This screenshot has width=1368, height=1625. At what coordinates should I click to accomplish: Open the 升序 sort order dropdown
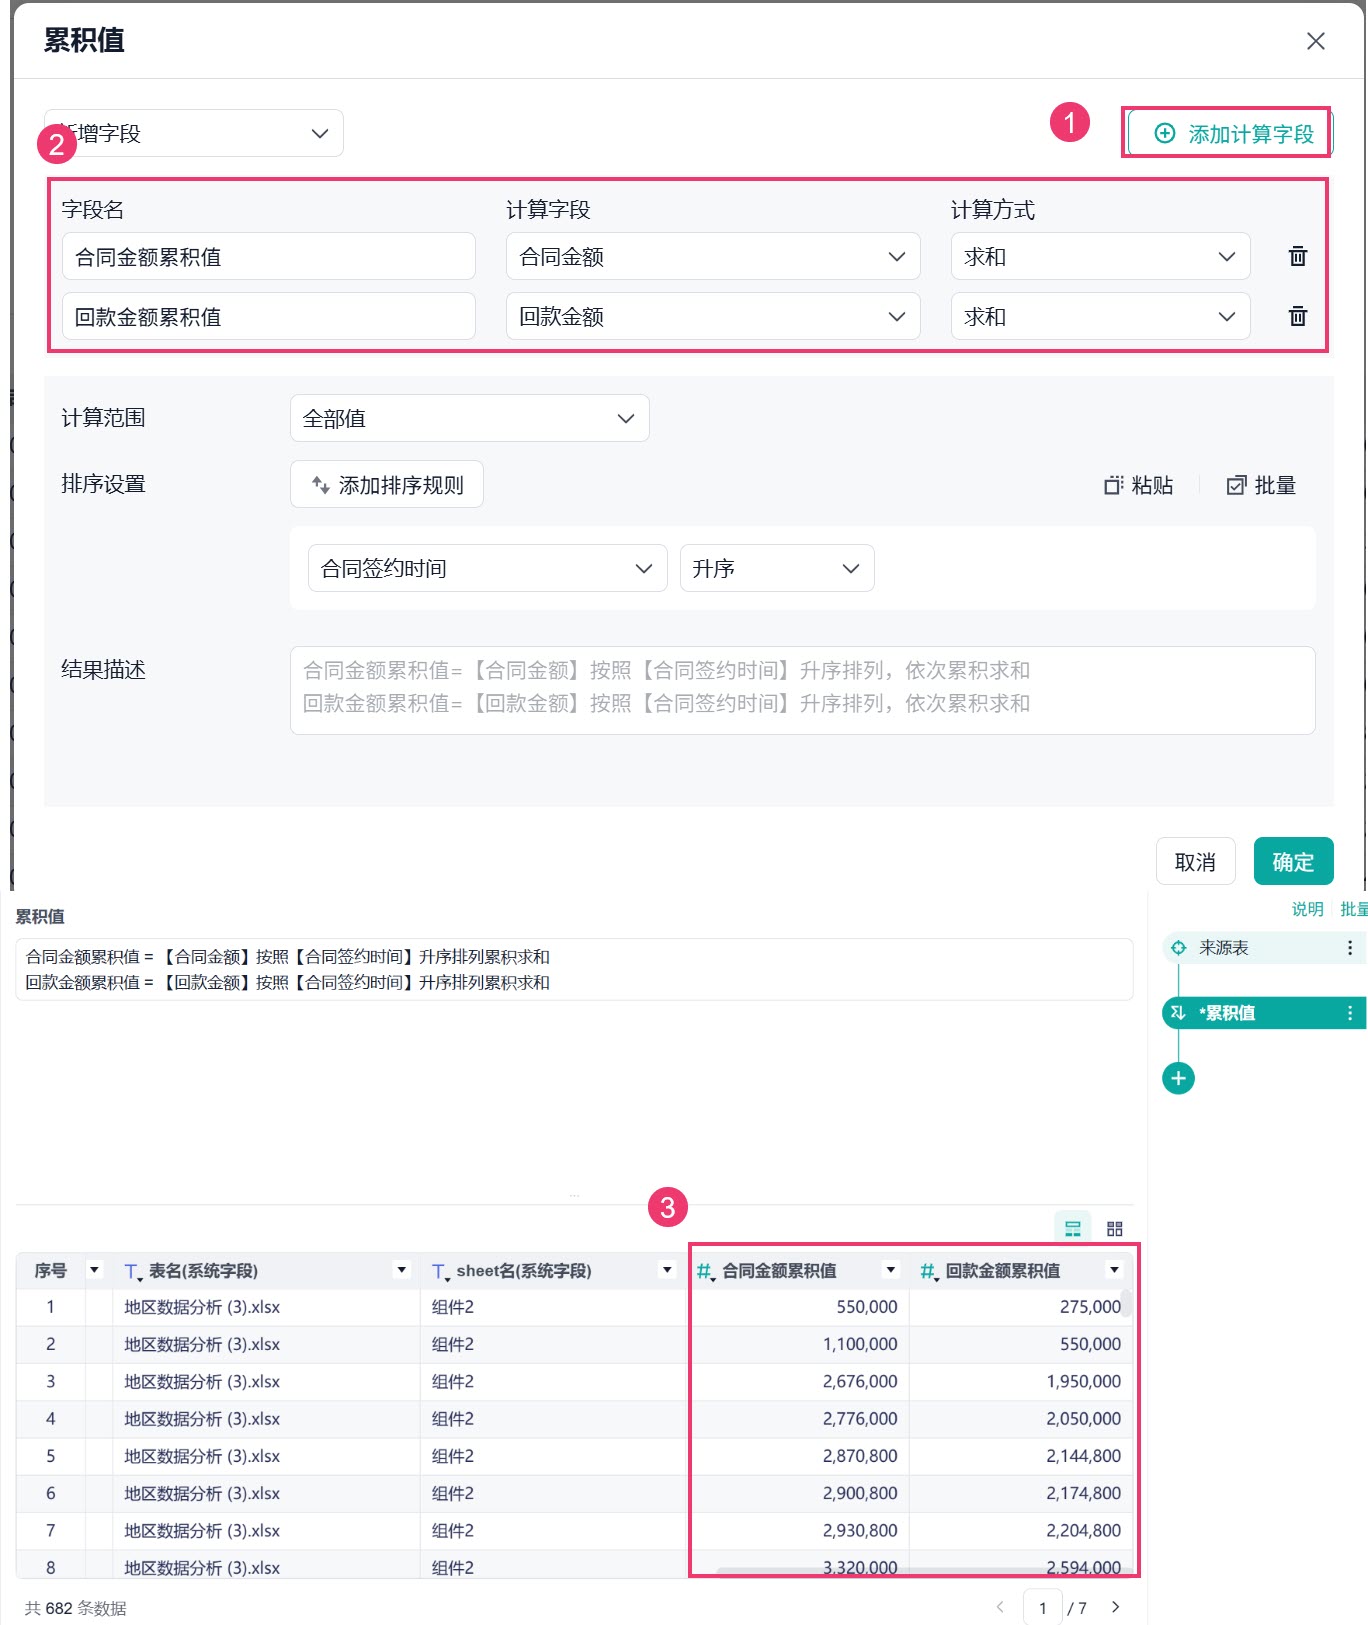(x=777, y=568)
